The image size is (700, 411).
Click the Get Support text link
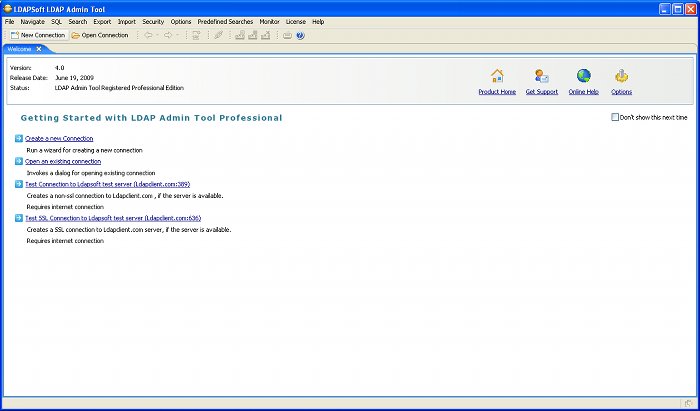coord(541,92)
